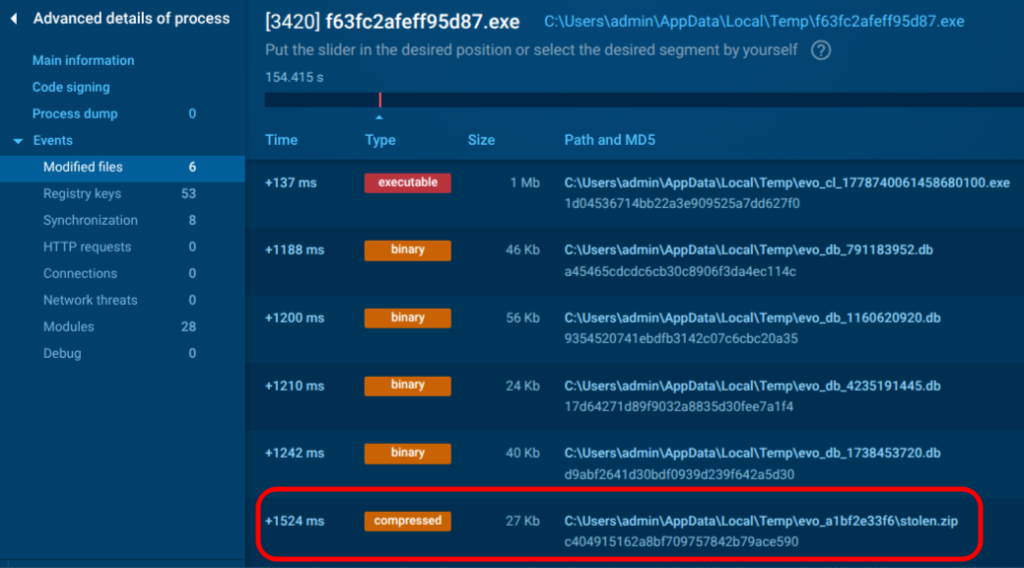This screenshot has width=1024, height=568.
Task: Click binary badge in +1200 ms row
Action: [x=408, y=318]
